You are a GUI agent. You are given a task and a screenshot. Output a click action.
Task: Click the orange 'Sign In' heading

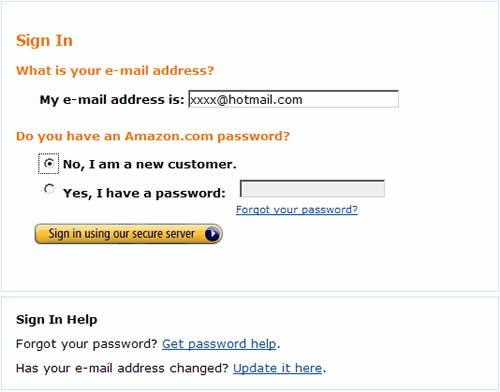coord(44,41)
